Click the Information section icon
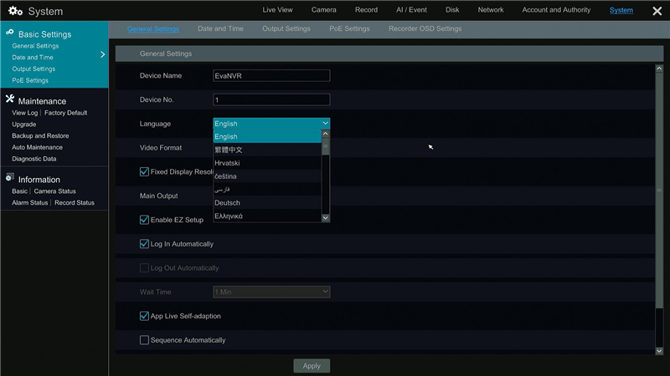Image resolution: width=670 pixels, height=376 pixels. [10, 177]
